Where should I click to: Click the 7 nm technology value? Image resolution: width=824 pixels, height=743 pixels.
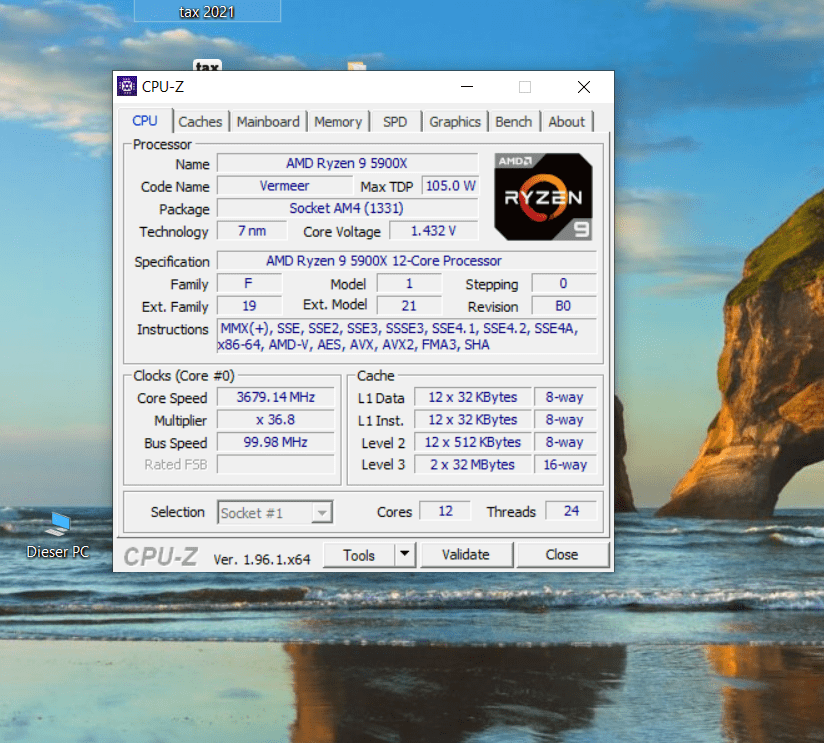252,231
